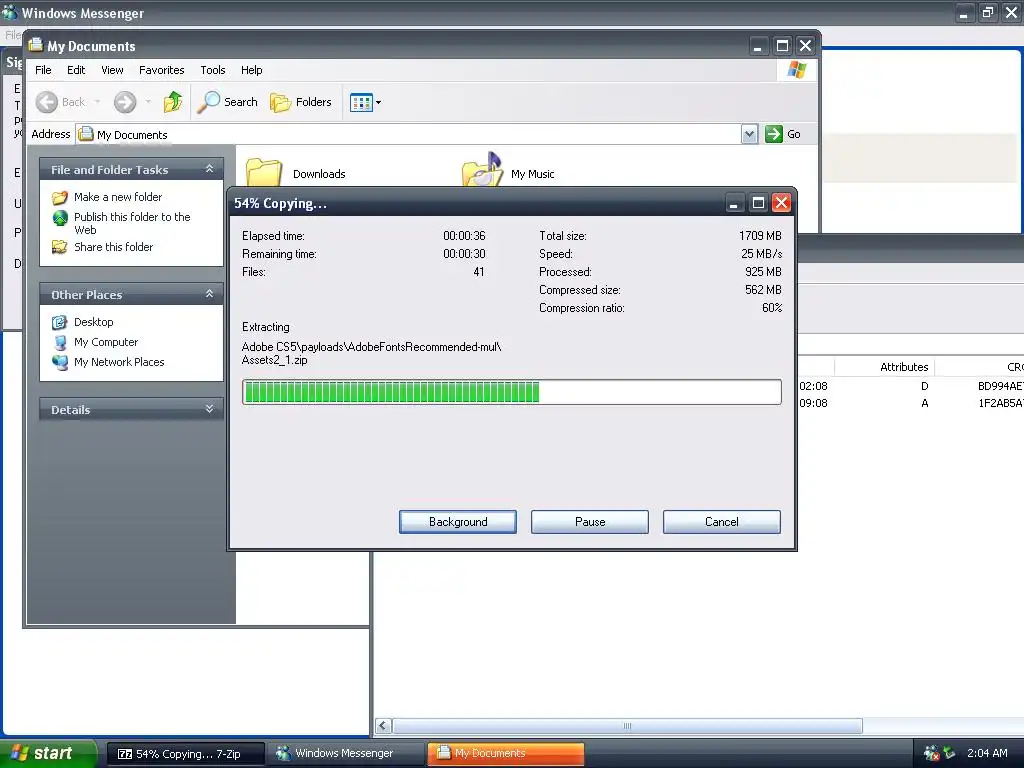Open My Computer from Other Places
Screen dimensions: 1024x768
106,342
